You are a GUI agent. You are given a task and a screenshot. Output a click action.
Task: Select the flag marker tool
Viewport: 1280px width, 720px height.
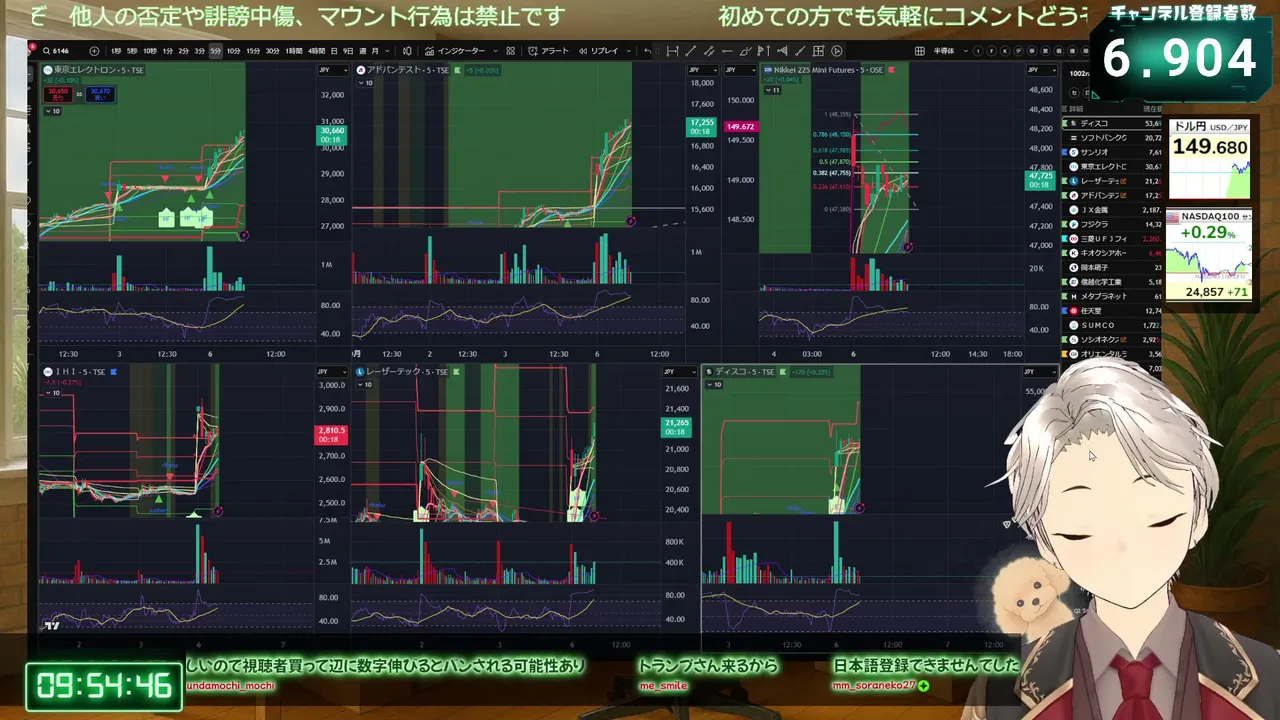coord(764,51)
